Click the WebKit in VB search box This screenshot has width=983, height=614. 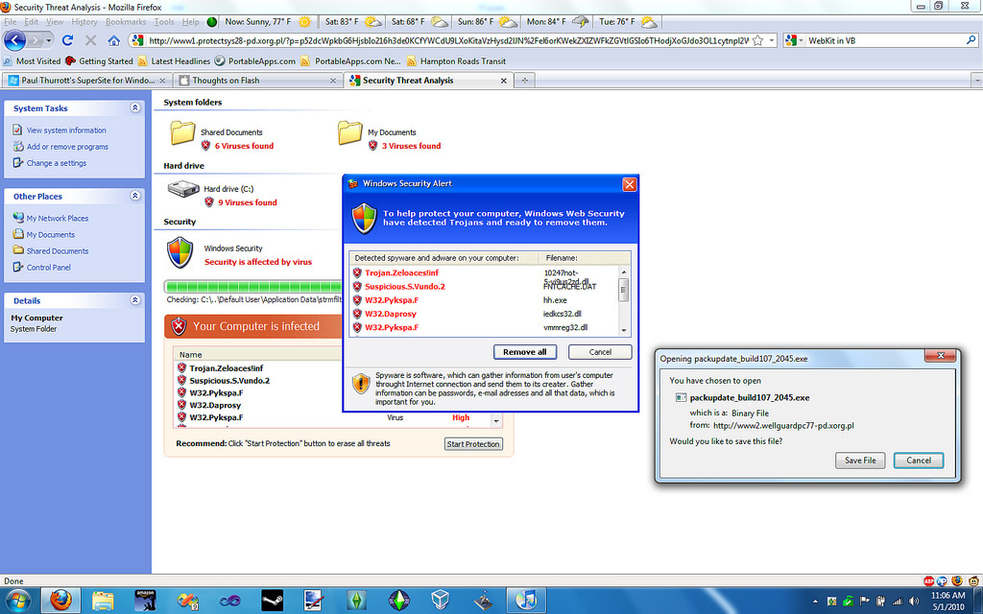(885, 40)
